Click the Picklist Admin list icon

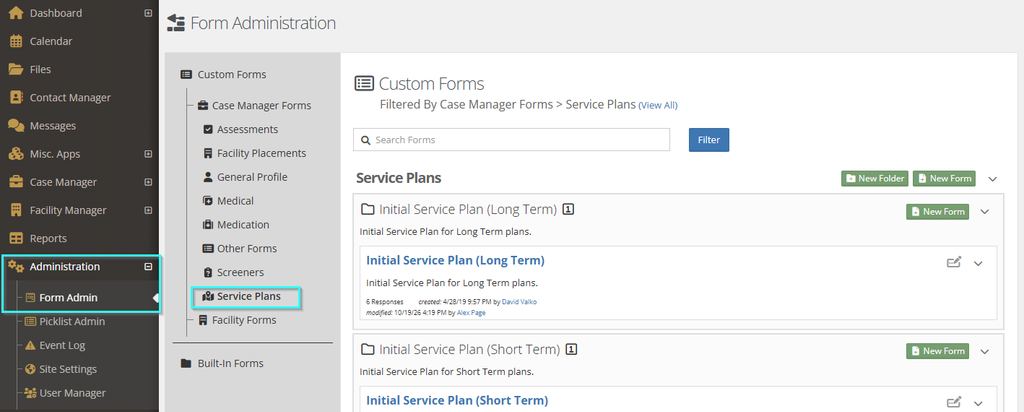coord(30,321)
